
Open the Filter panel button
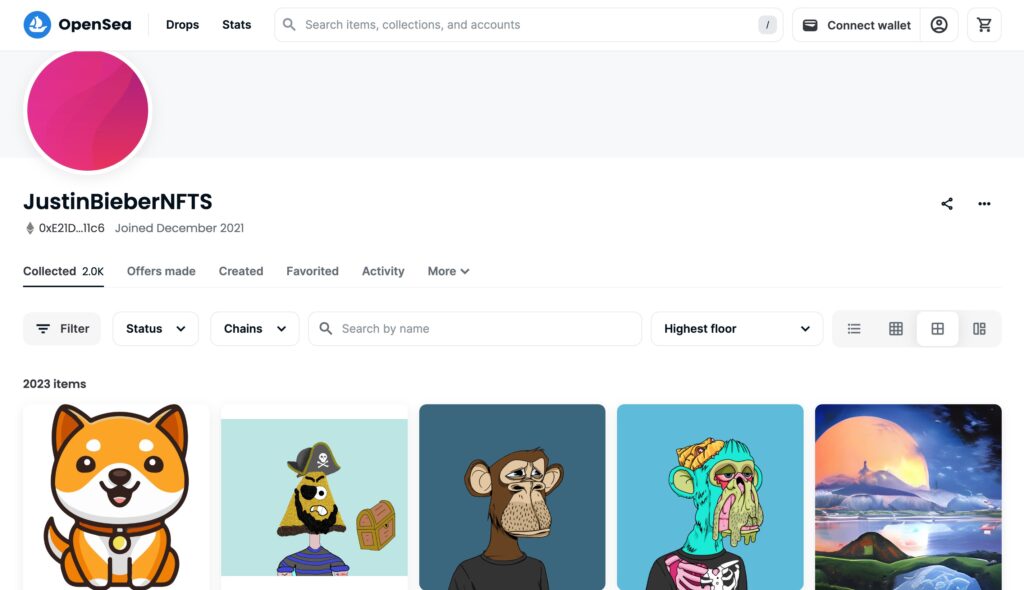(x=62, y=329)
